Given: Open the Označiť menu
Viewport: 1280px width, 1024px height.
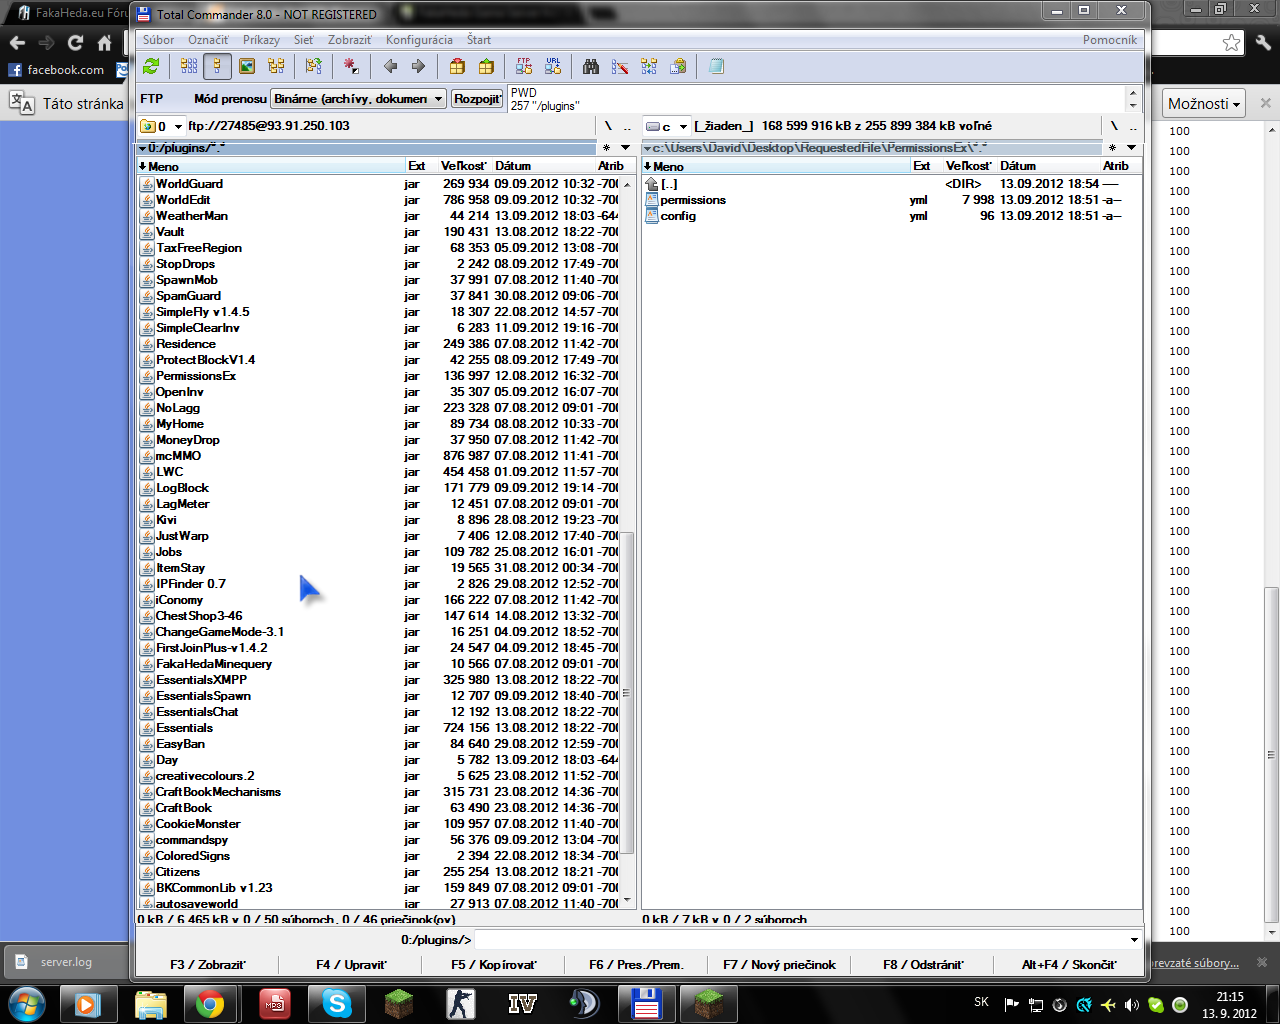Looking at the screenshot, I should click(x=208, y=40).
